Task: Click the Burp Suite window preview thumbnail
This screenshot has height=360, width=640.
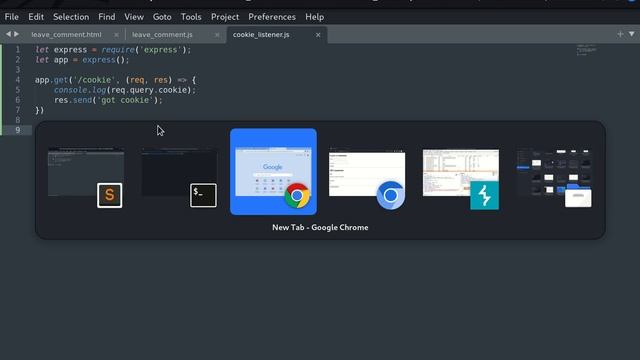Action: pos(461,172)
